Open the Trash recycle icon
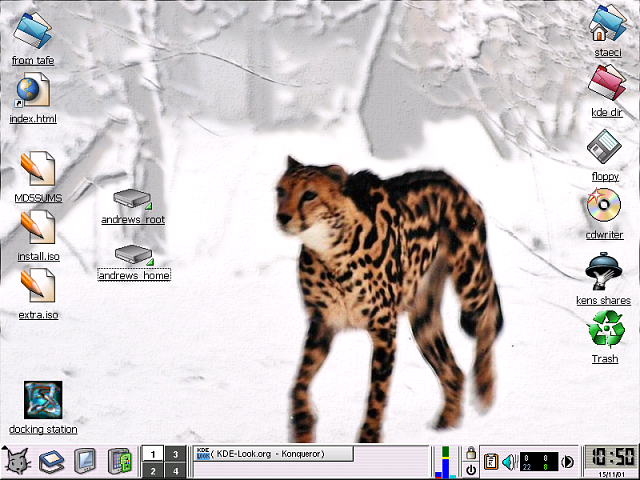Screen dimensions: 640x480 point(605,329)
